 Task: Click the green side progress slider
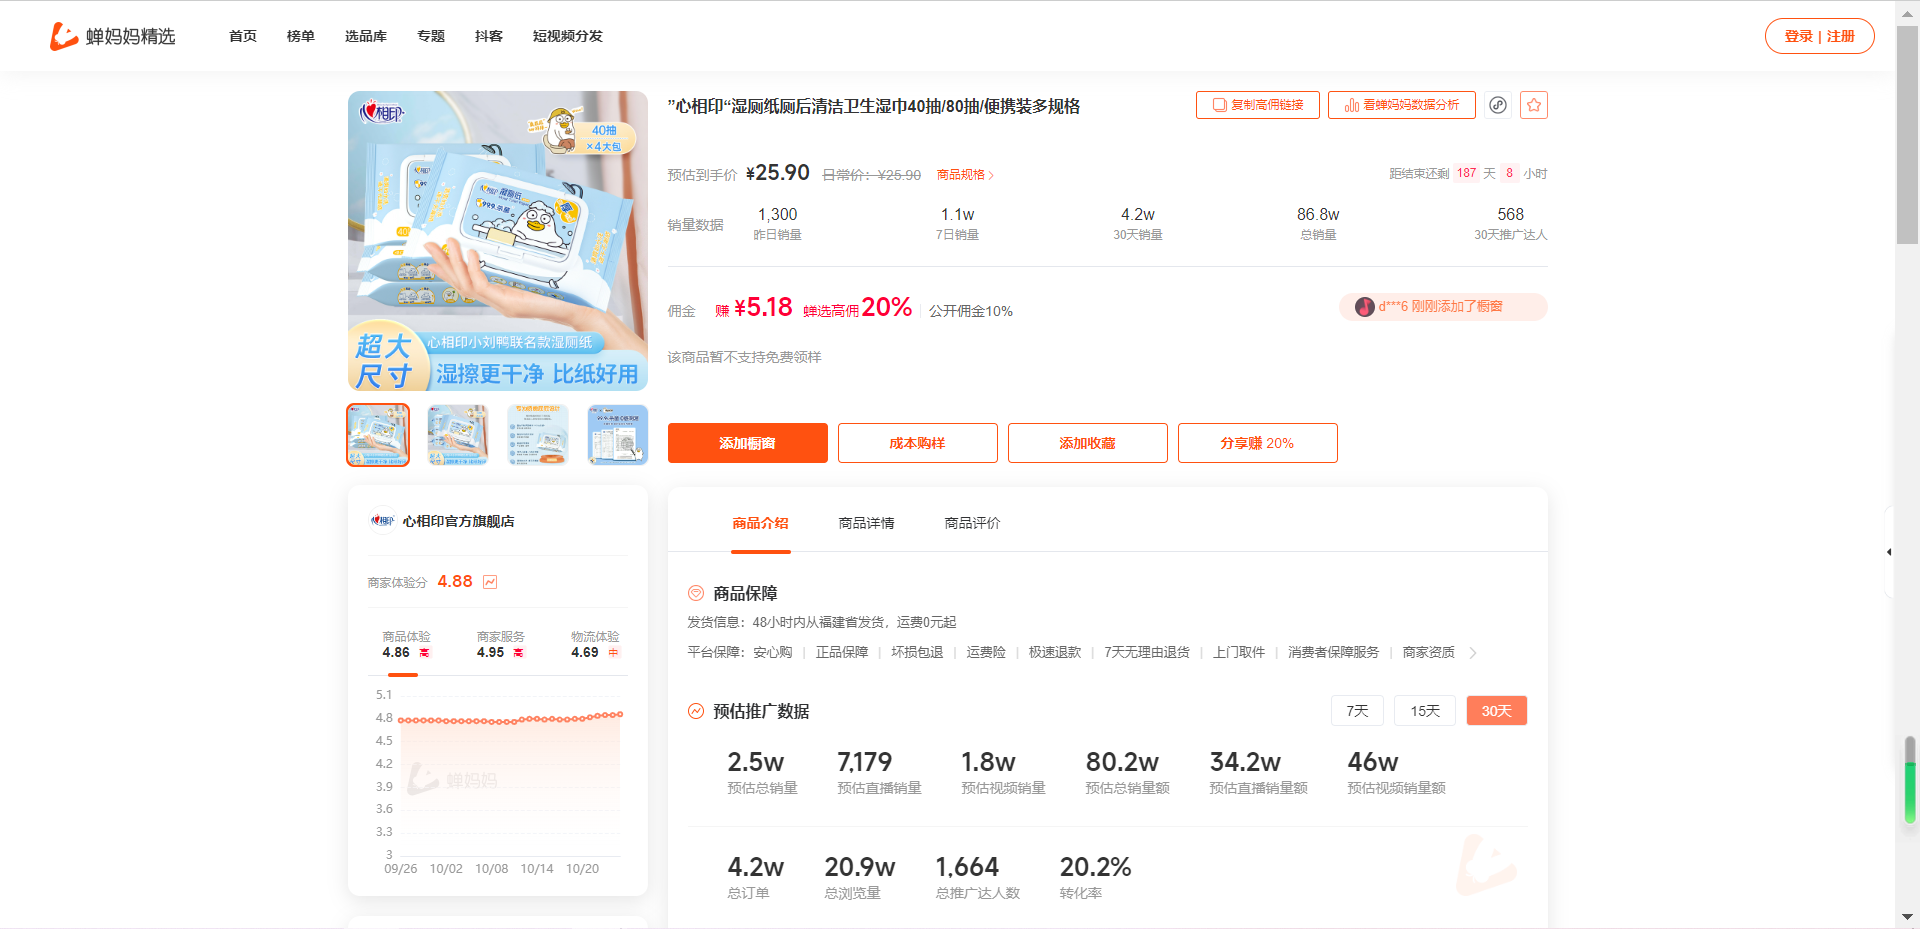pos(1910,780)
